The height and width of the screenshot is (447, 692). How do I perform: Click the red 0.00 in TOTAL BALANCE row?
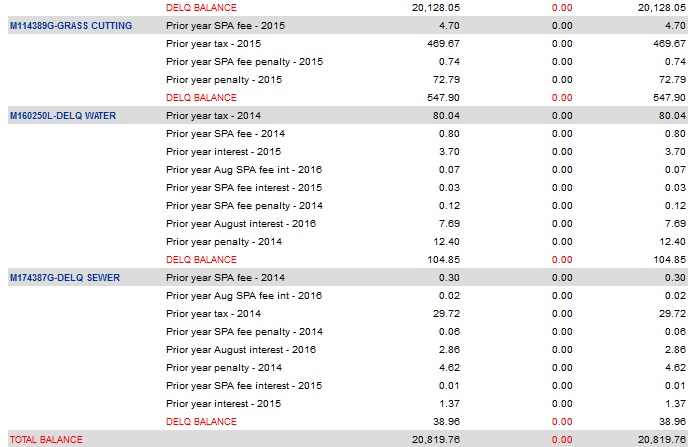click(x=561, y=439)
